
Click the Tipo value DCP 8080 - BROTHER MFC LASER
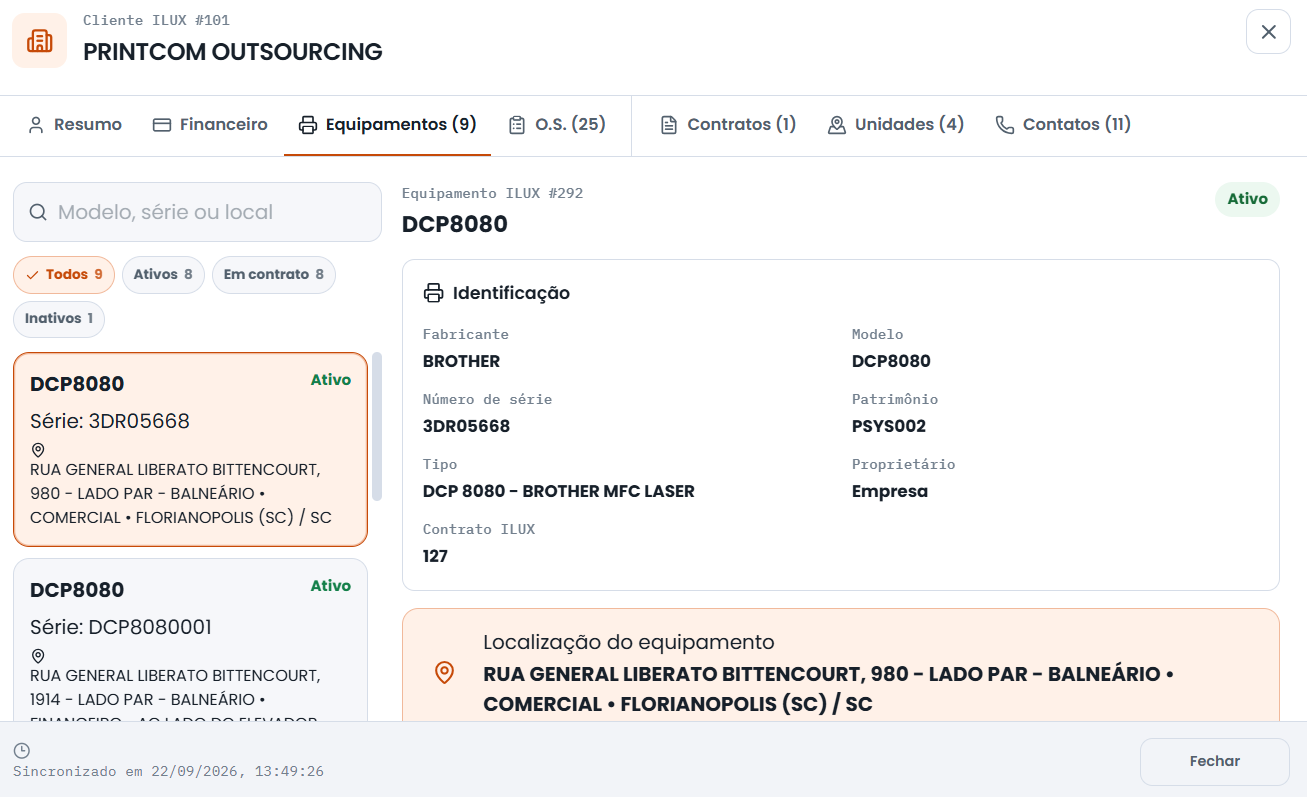point(558,491)
